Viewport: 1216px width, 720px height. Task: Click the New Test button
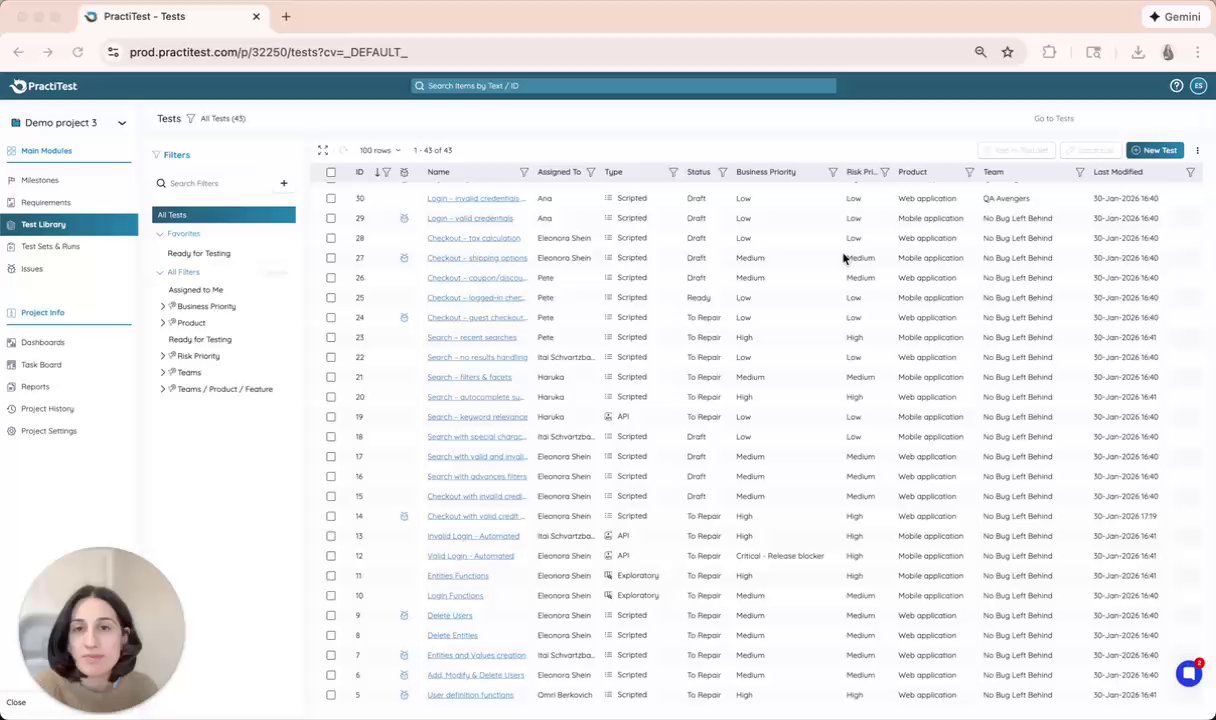coord(1155,150)
